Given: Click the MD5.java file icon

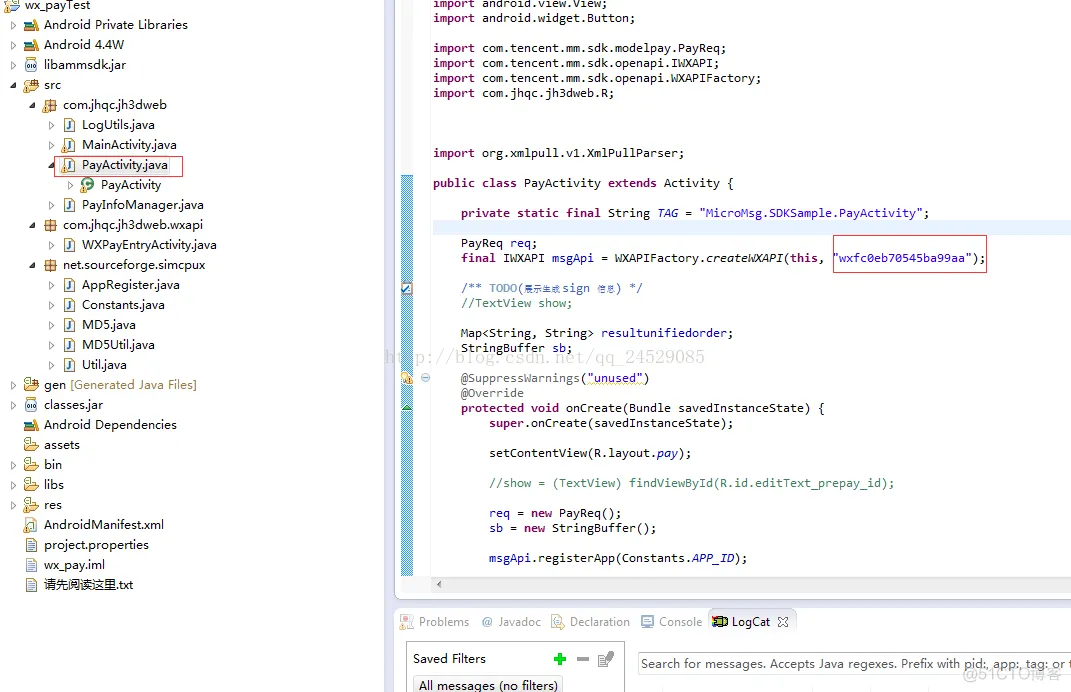Looking at the screenshot, I should 69,325.
